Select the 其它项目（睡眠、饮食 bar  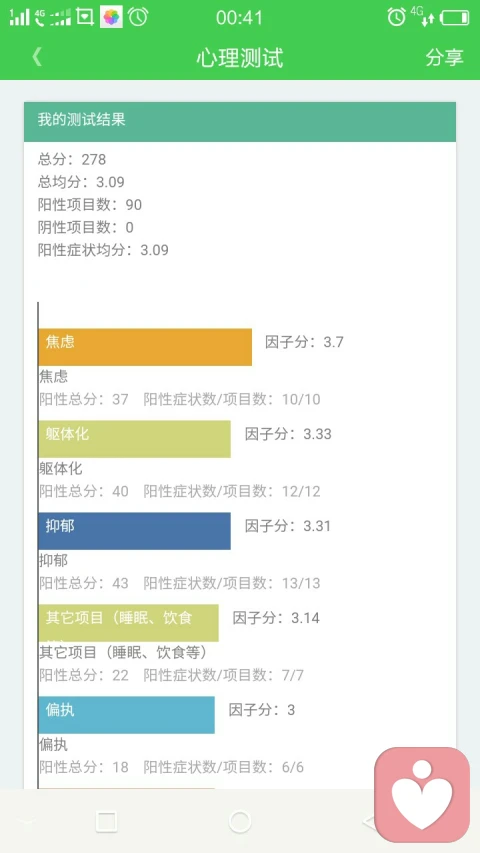click(x=128, y=623)
